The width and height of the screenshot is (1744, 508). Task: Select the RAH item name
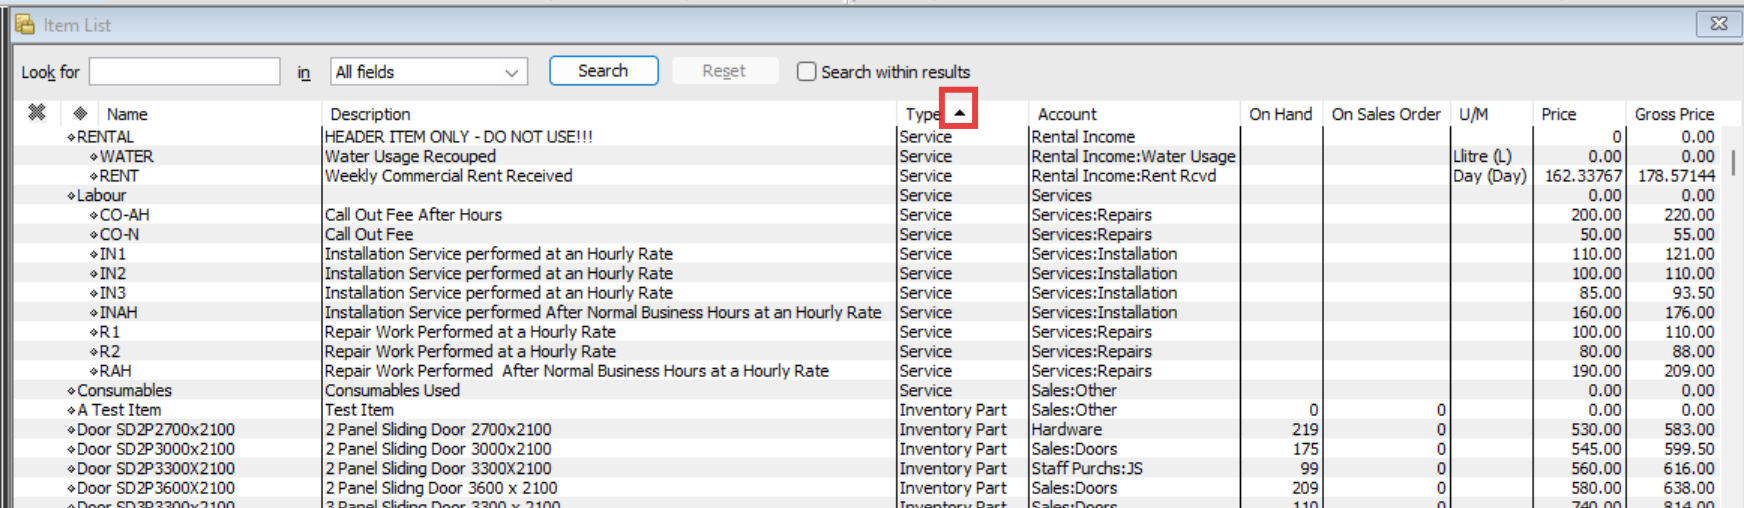click(115, 371)
